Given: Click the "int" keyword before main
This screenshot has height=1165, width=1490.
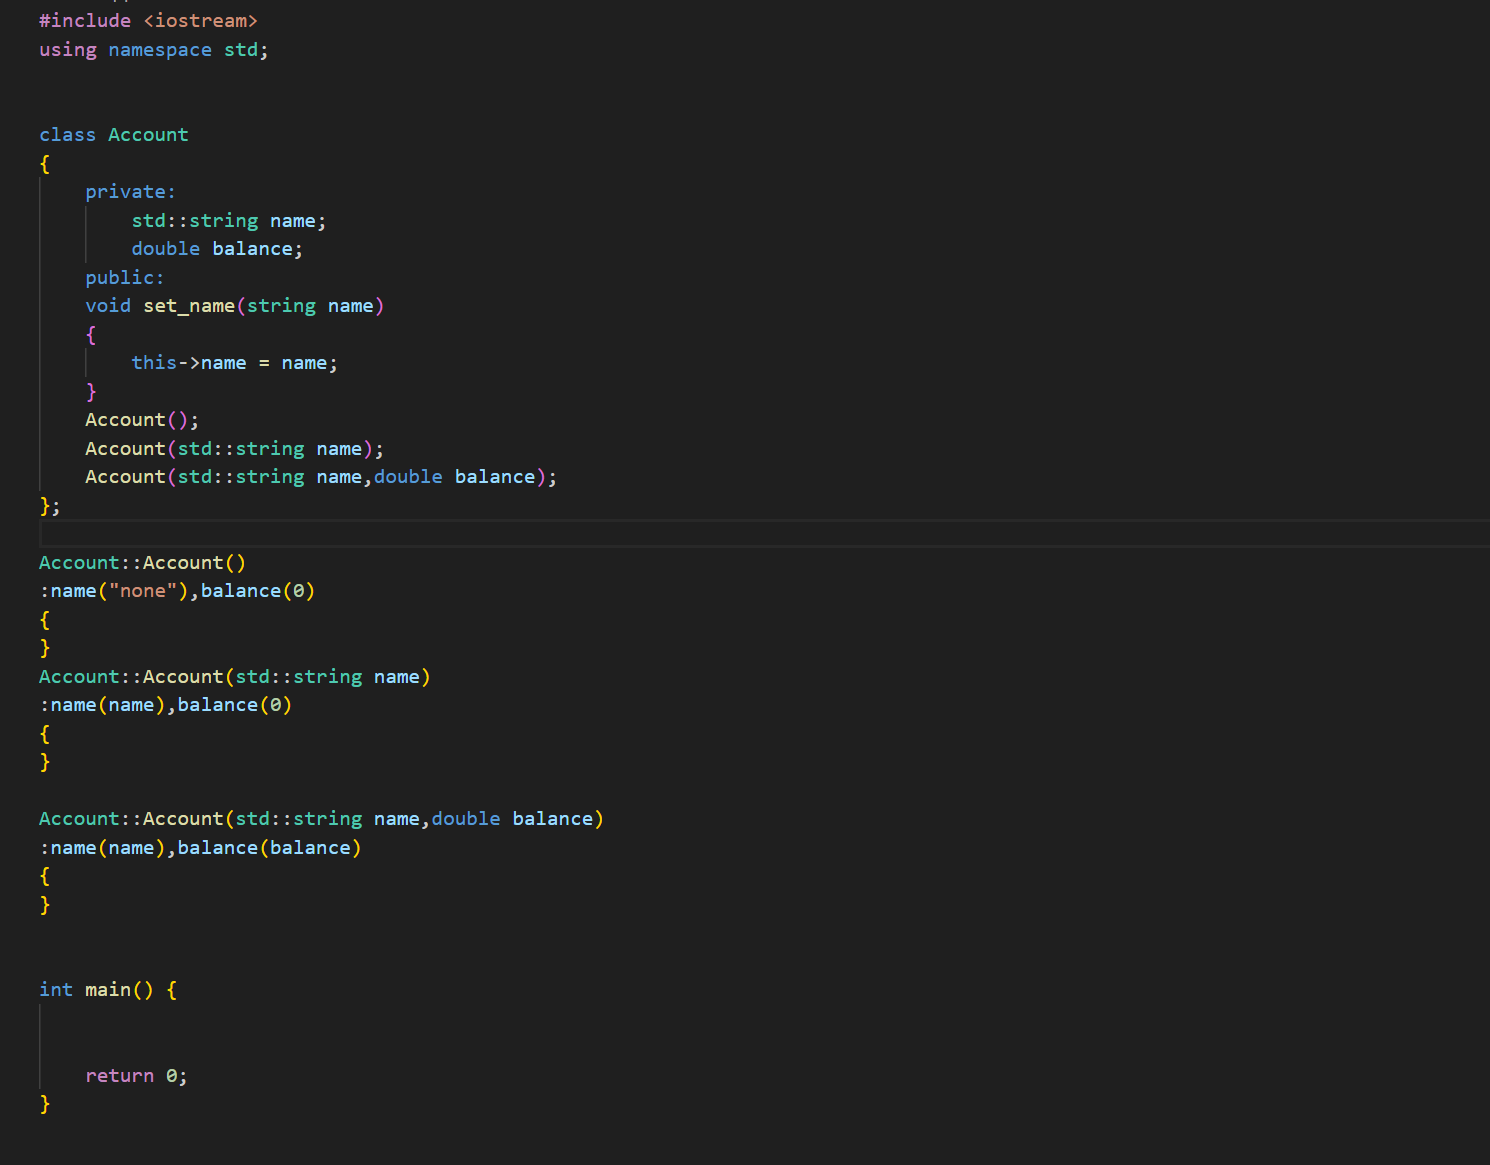Looking at the screenshot, I should 56,990.
